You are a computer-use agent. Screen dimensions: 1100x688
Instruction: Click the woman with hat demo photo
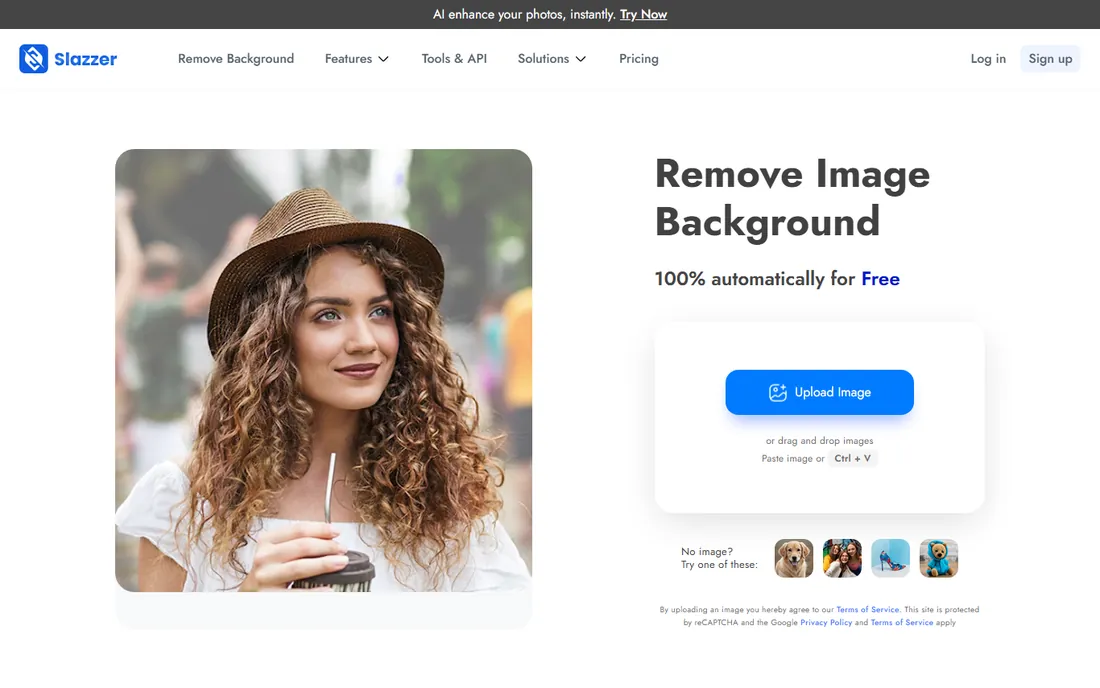(x=323, y=370)
